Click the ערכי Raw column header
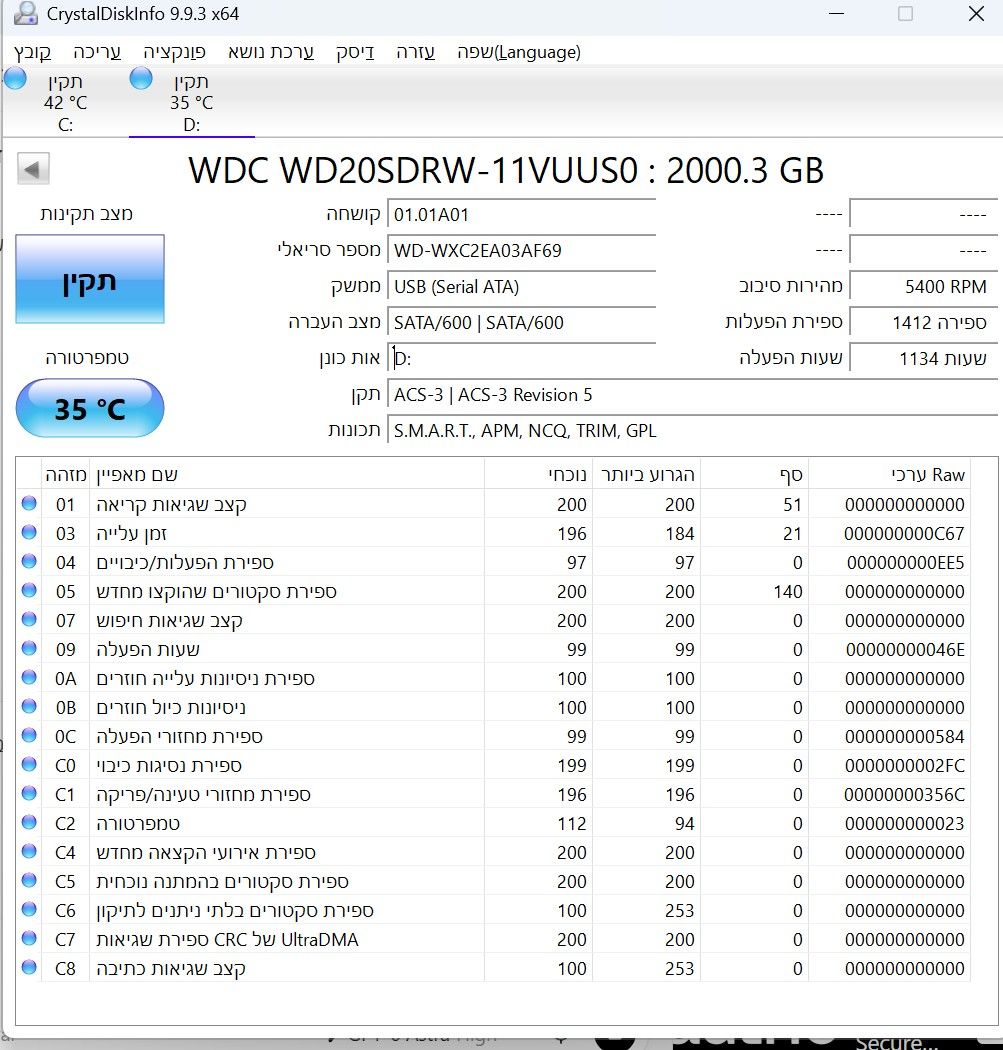1003x1050 pixels. (889, 475)
